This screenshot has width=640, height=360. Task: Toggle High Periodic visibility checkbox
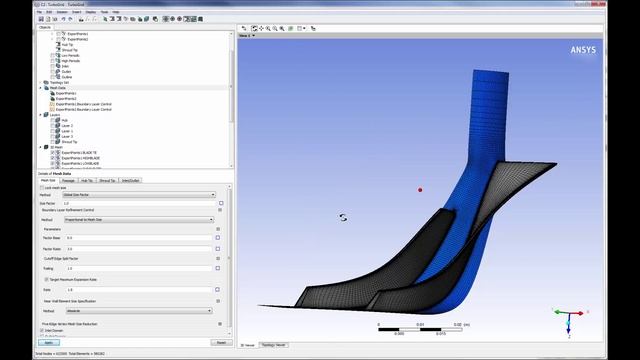[53, 60]
